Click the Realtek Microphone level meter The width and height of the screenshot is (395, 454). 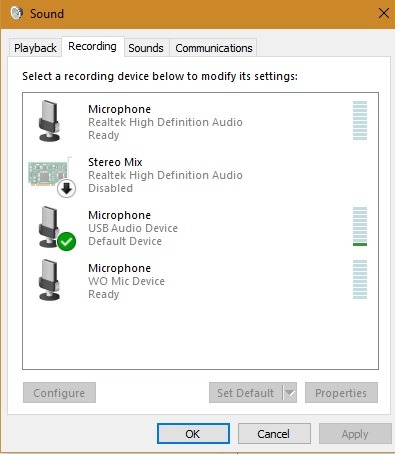(360, 120)
